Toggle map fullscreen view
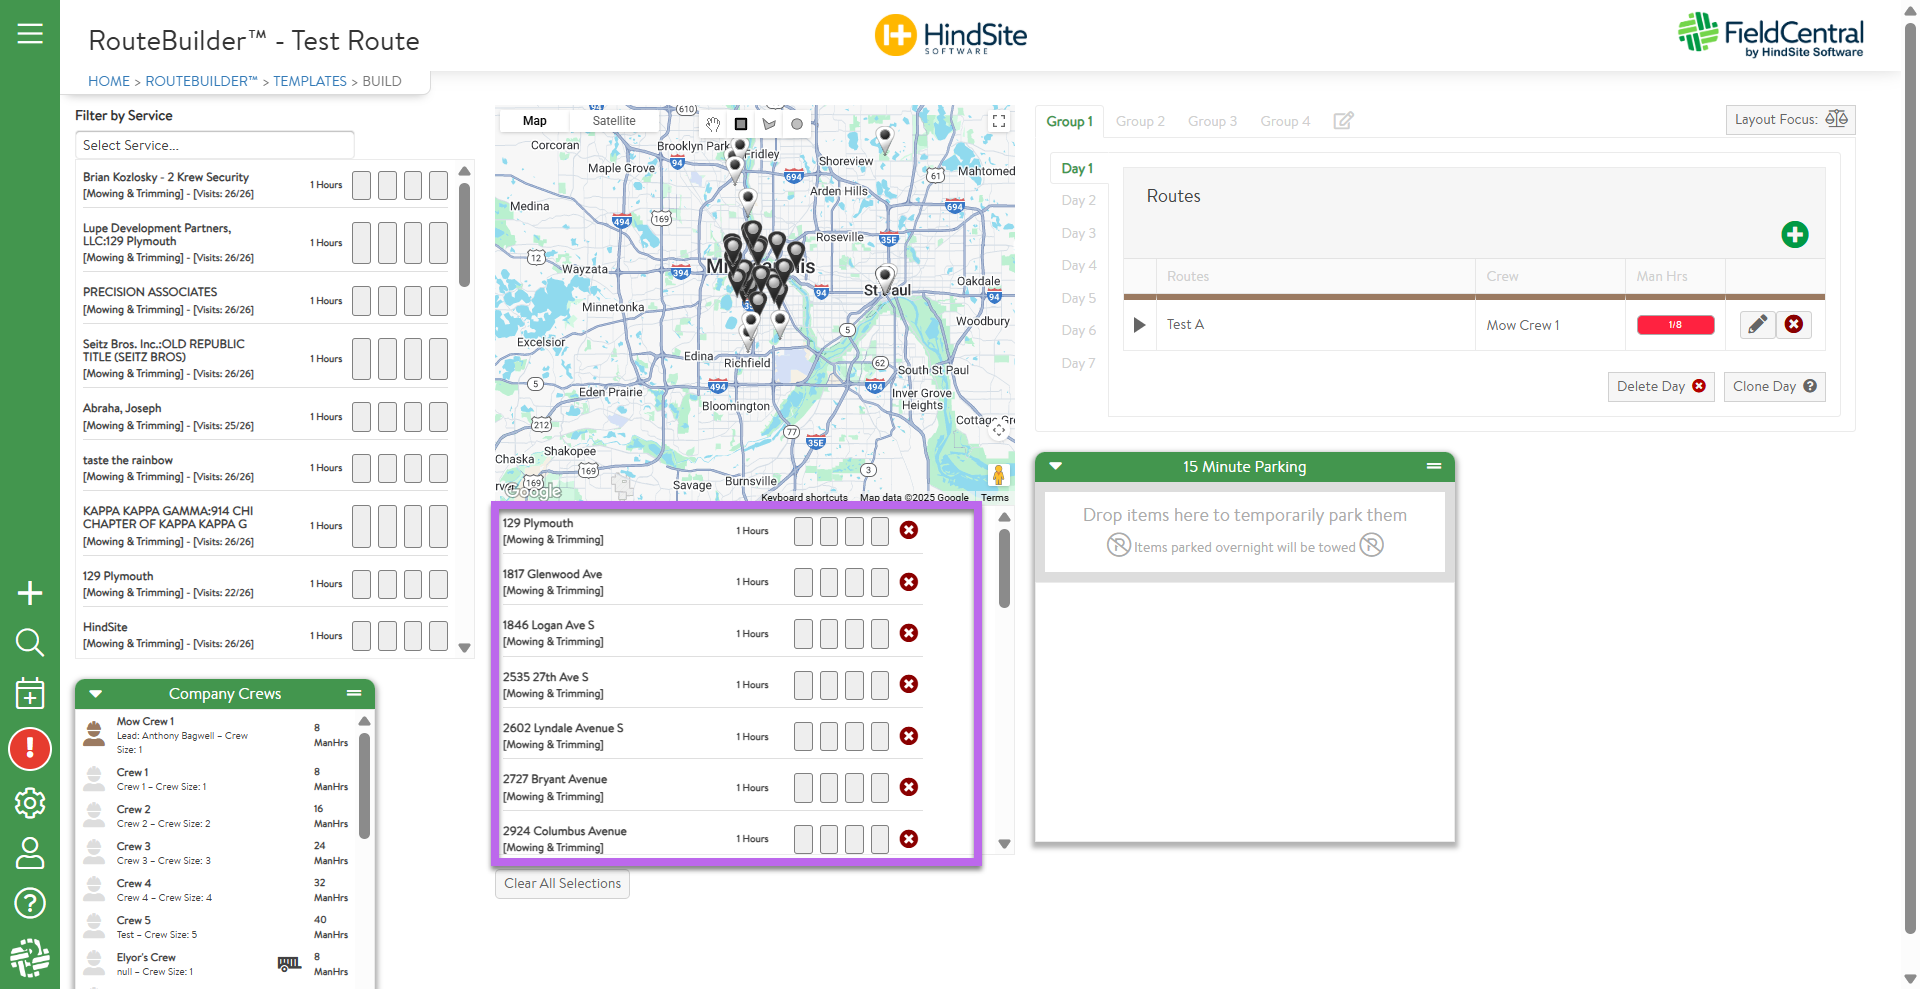 point(998,121)
